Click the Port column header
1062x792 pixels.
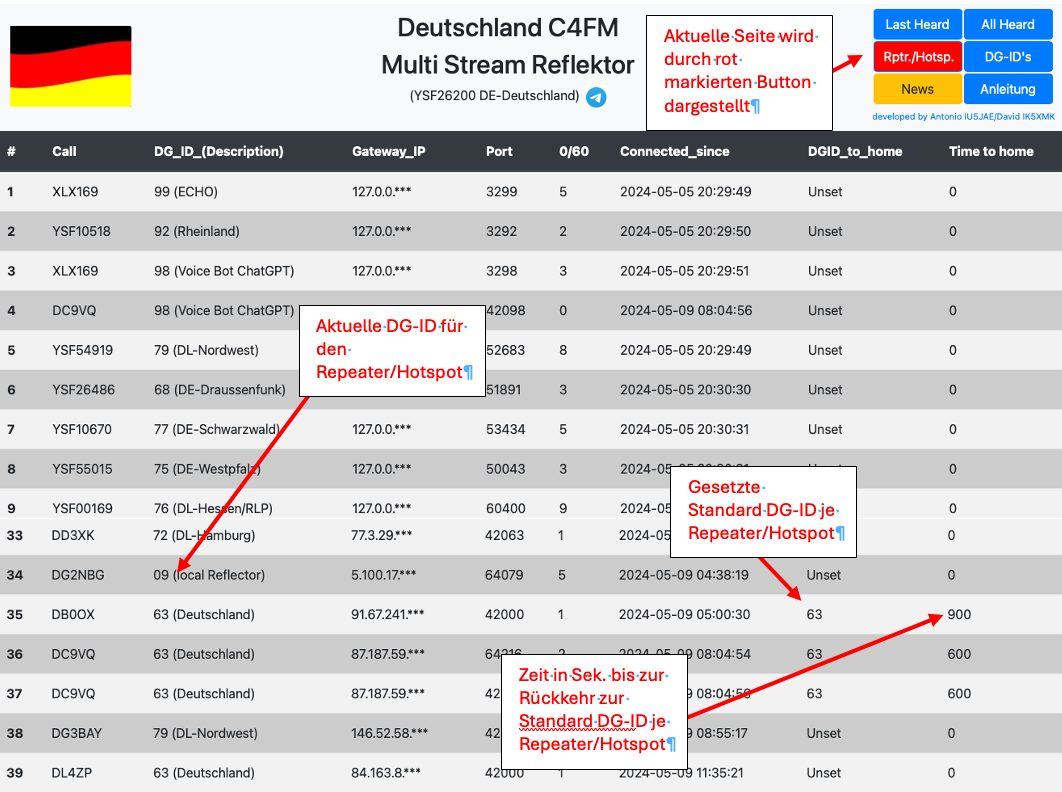(499, 152)
